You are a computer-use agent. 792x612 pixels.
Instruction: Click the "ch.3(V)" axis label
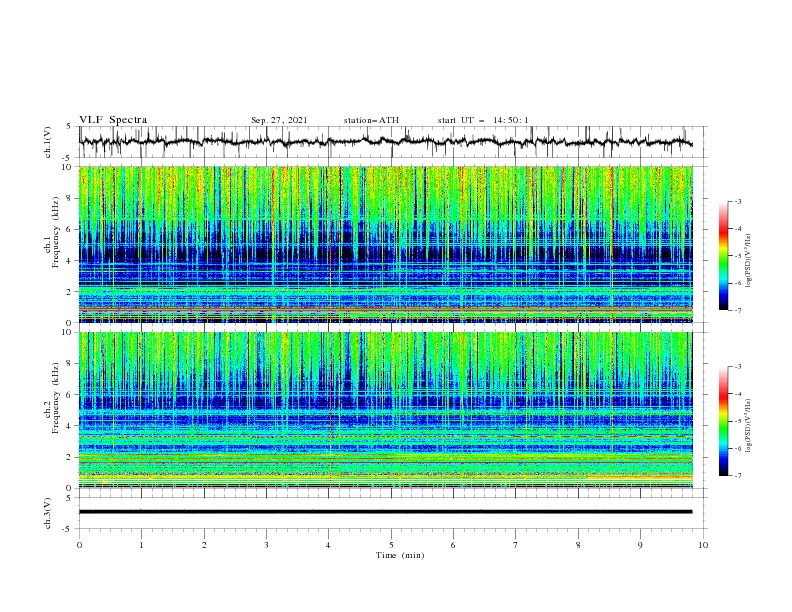48,513
